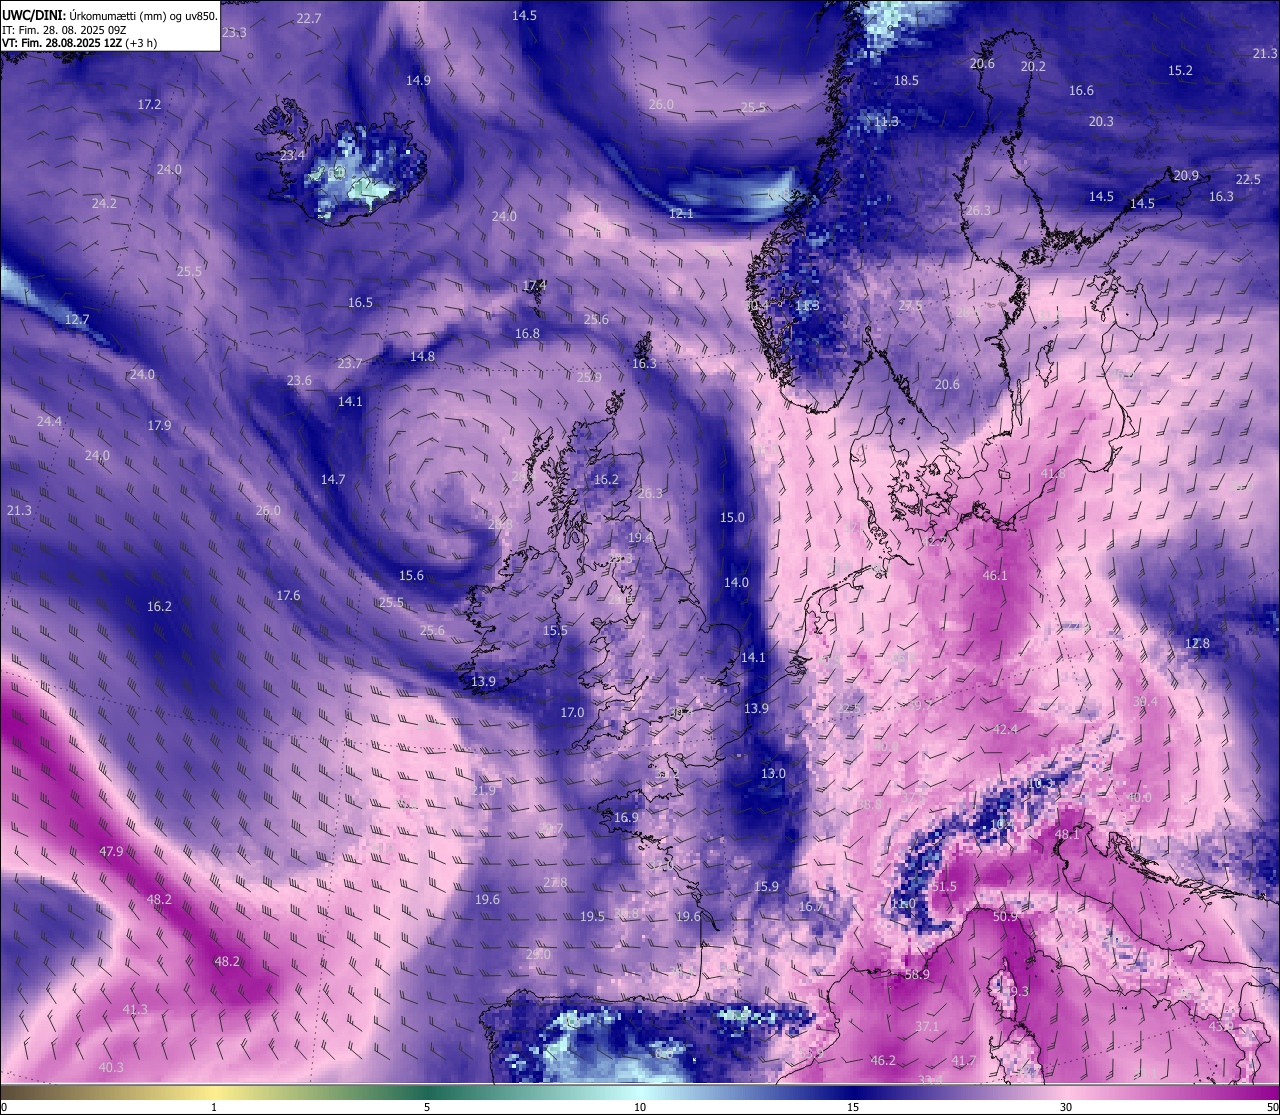Click the 17.9 value label

pyautogui.click(x=159, y=426)
